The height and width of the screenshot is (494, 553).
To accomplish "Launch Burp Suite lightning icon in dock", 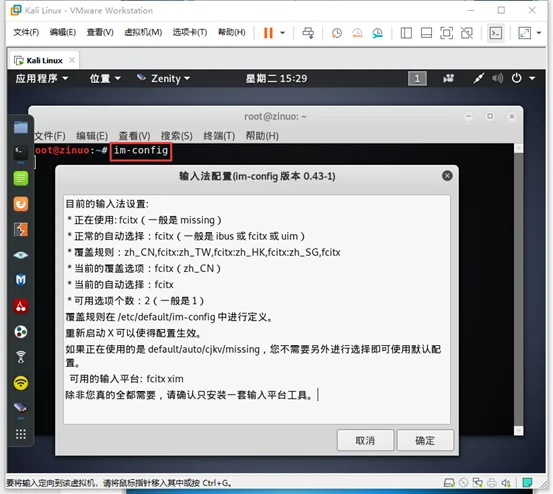I will pos(21,230).
